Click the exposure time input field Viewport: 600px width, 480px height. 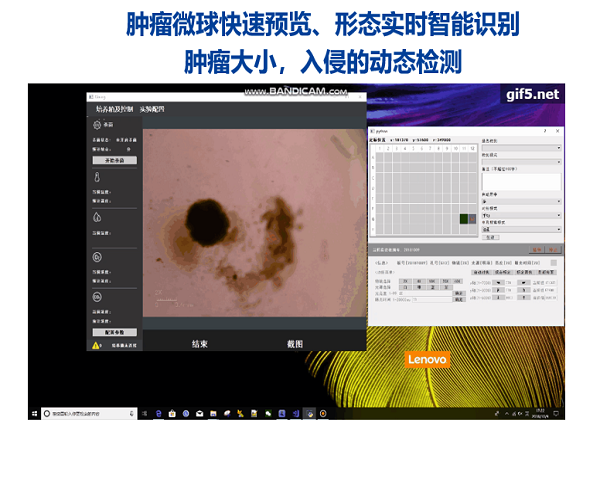(x=432, y=299)
